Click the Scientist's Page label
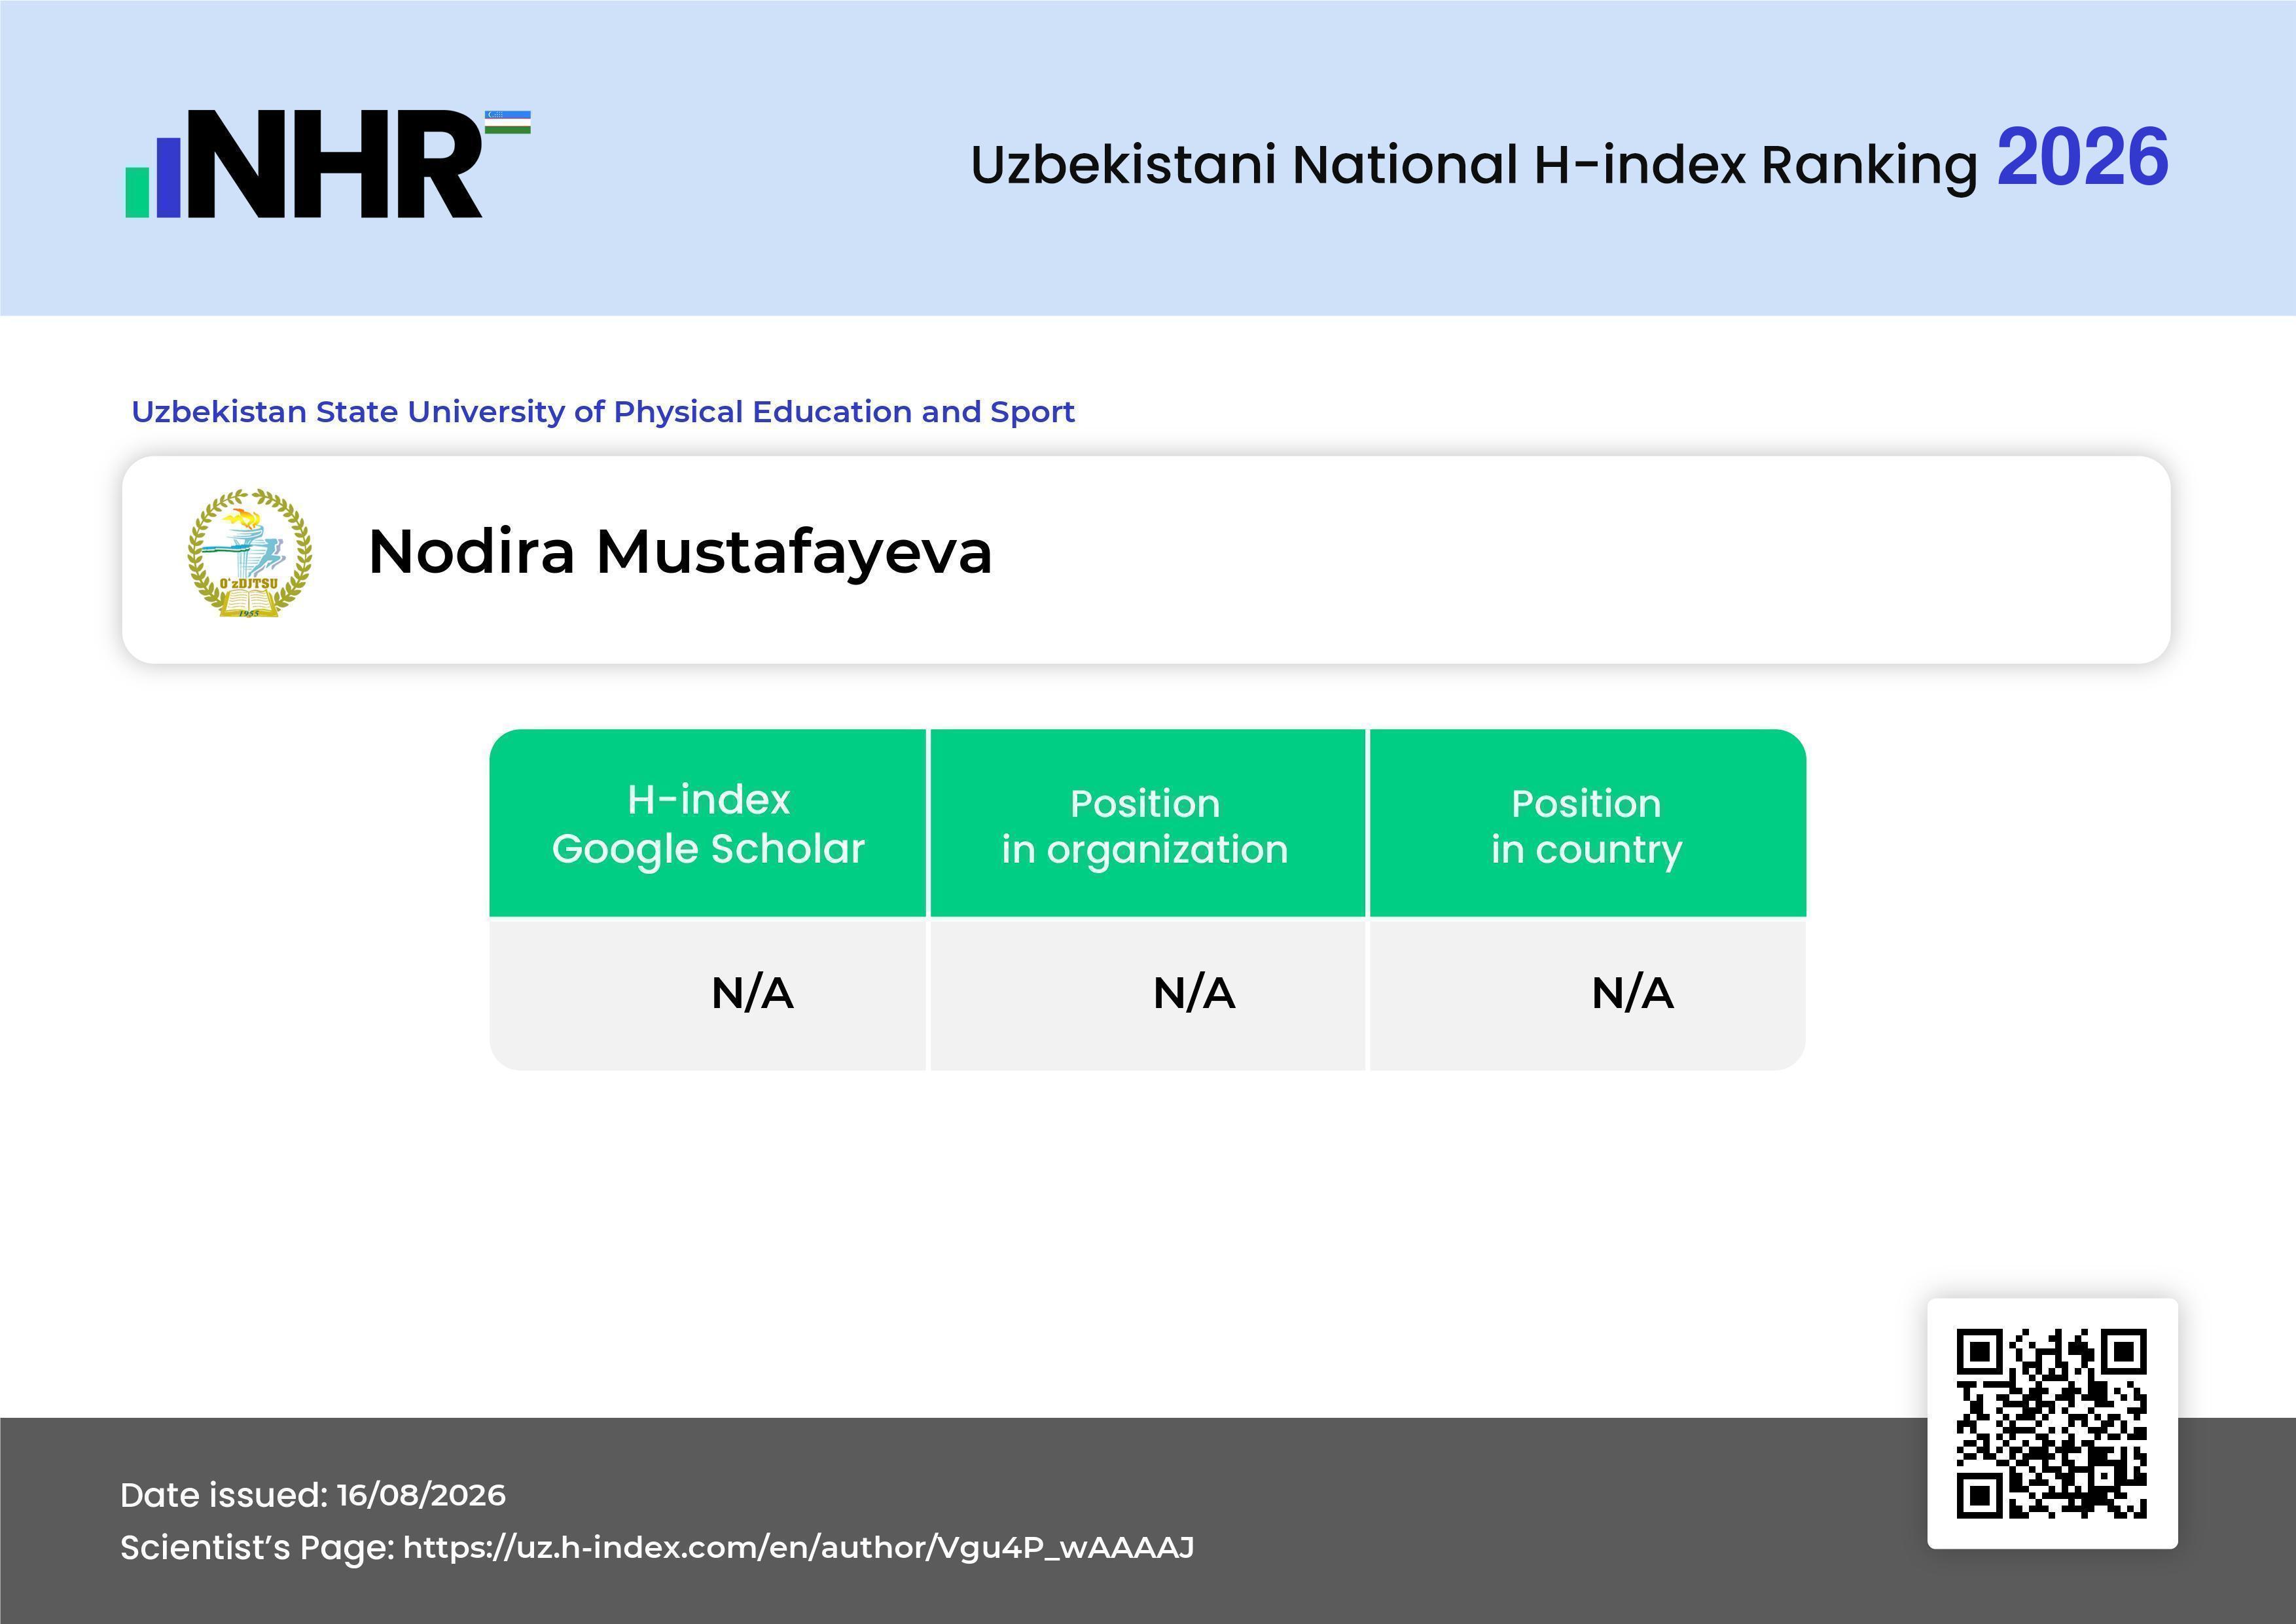Image resolution: width=2296 pixels, height=1624 pixels. [257, 1548]
